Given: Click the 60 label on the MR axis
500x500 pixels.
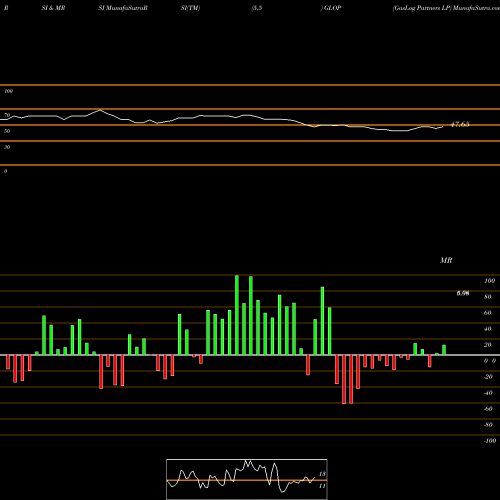Looking at the screenshot, I should coord(488,313).
